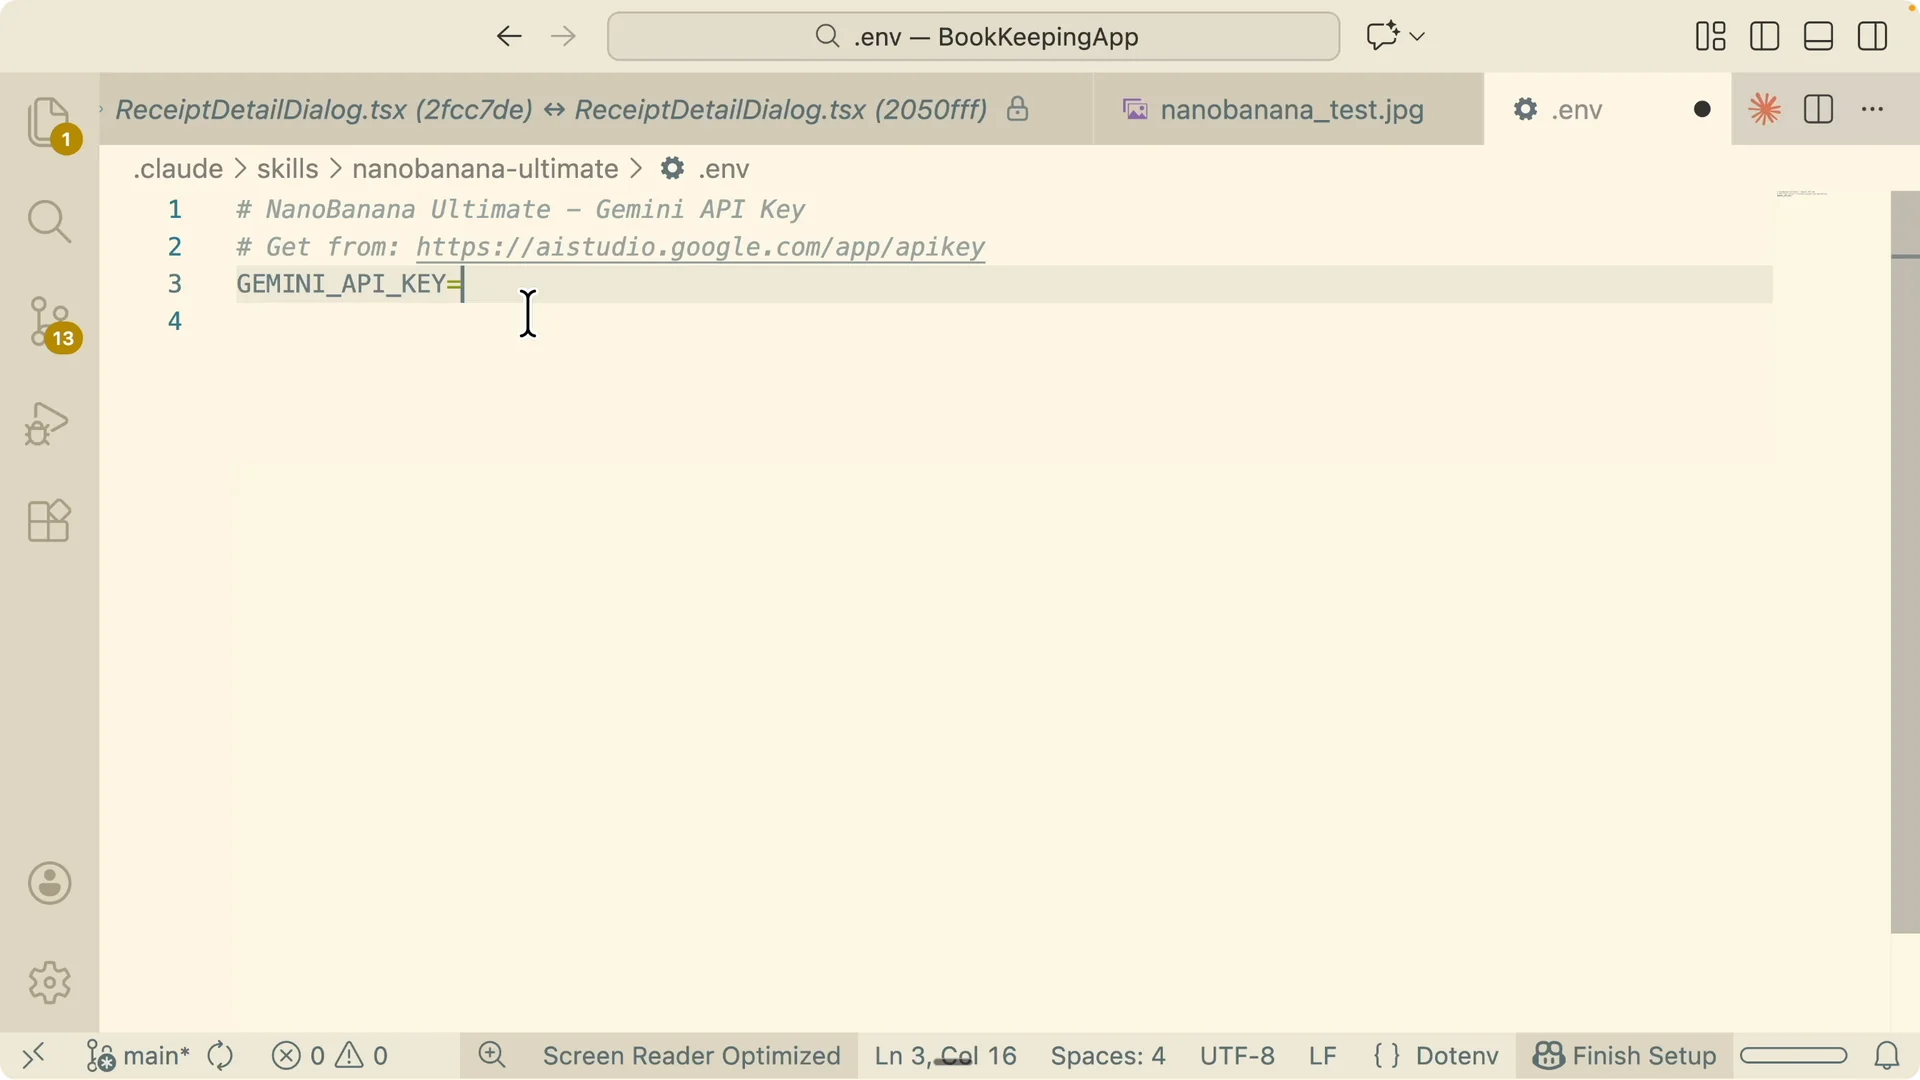Open more editor actions ellipsis menu
The image size is (1920, 1080).
1873,109
